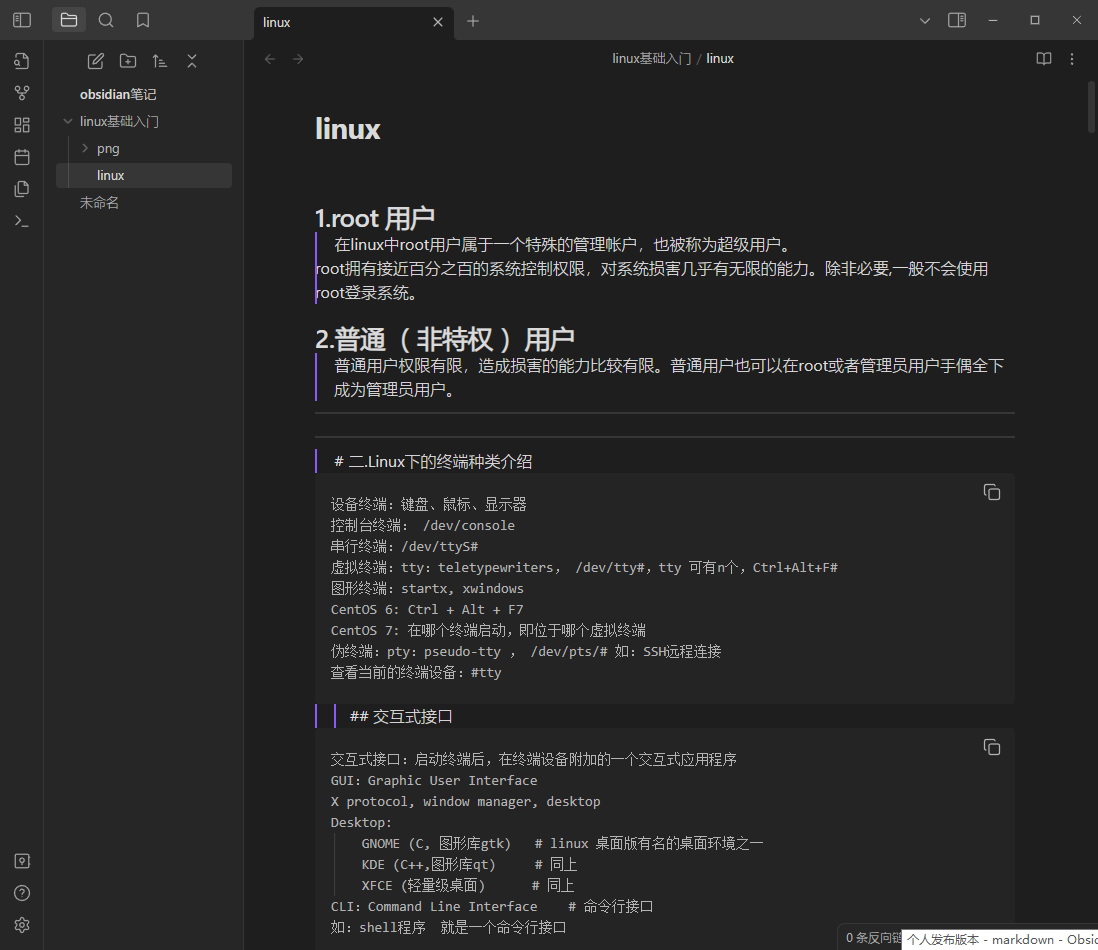The height and width of the screenshot is (950, 1098).
Task: Open the tab list chevron dropdown
Action: (x=924, y=19)
